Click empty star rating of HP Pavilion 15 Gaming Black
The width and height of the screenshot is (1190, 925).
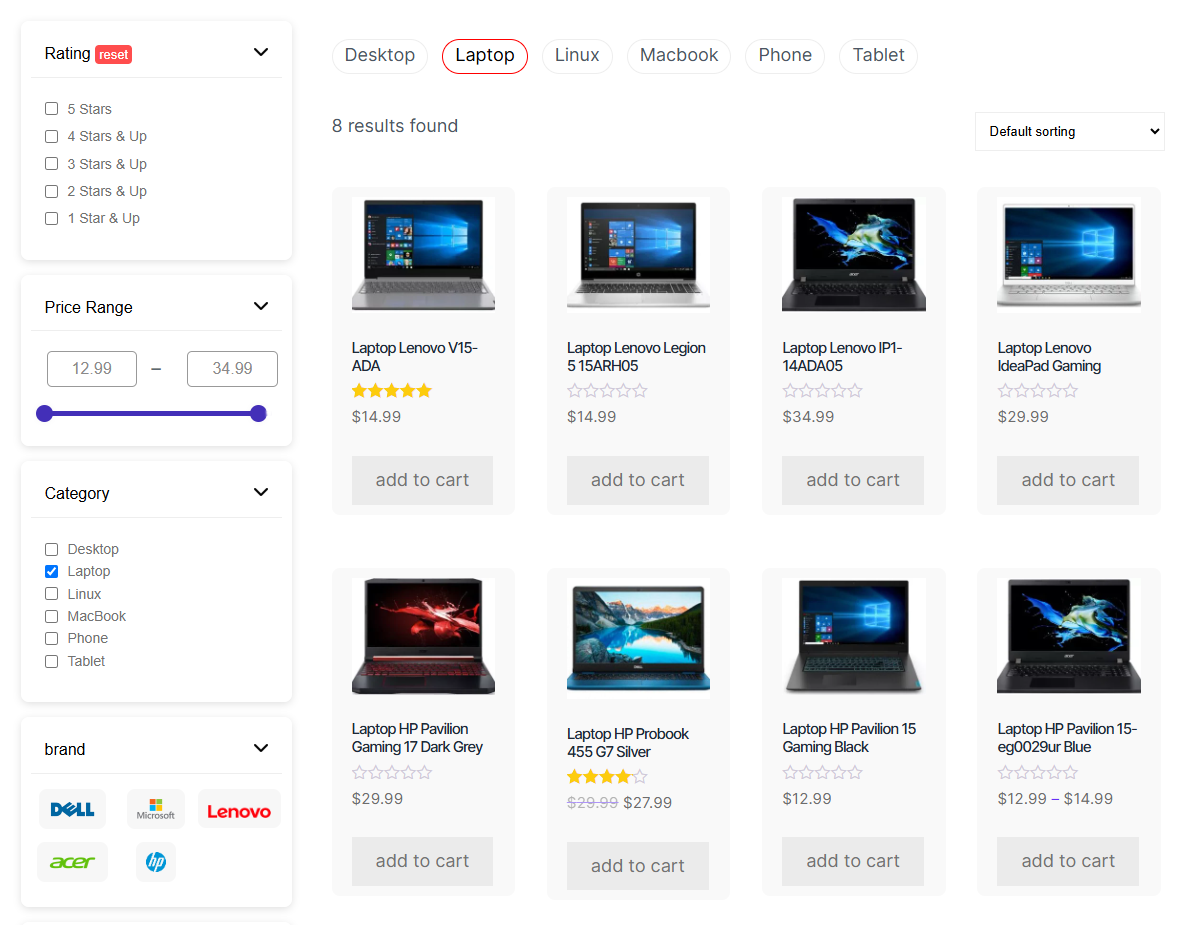coord(823,772)
